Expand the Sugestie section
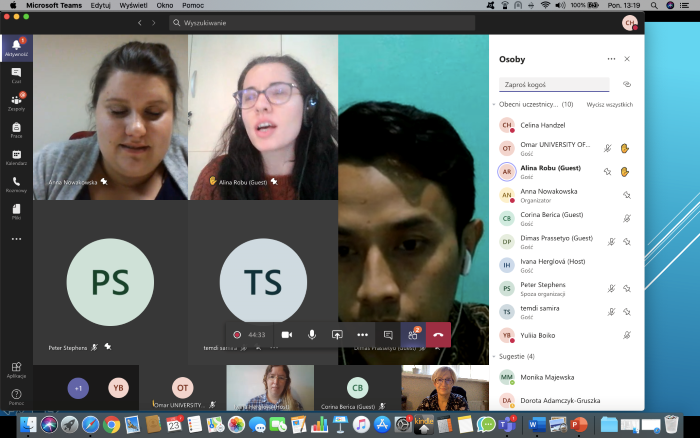 click(494, 356)
